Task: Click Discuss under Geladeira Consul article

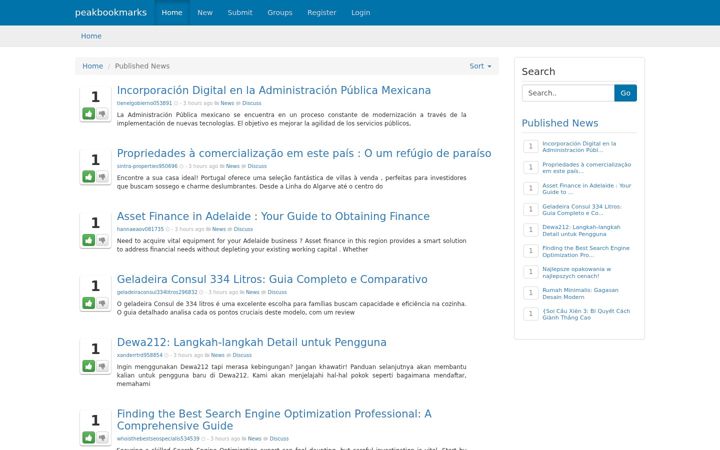Action: (277, 292)
